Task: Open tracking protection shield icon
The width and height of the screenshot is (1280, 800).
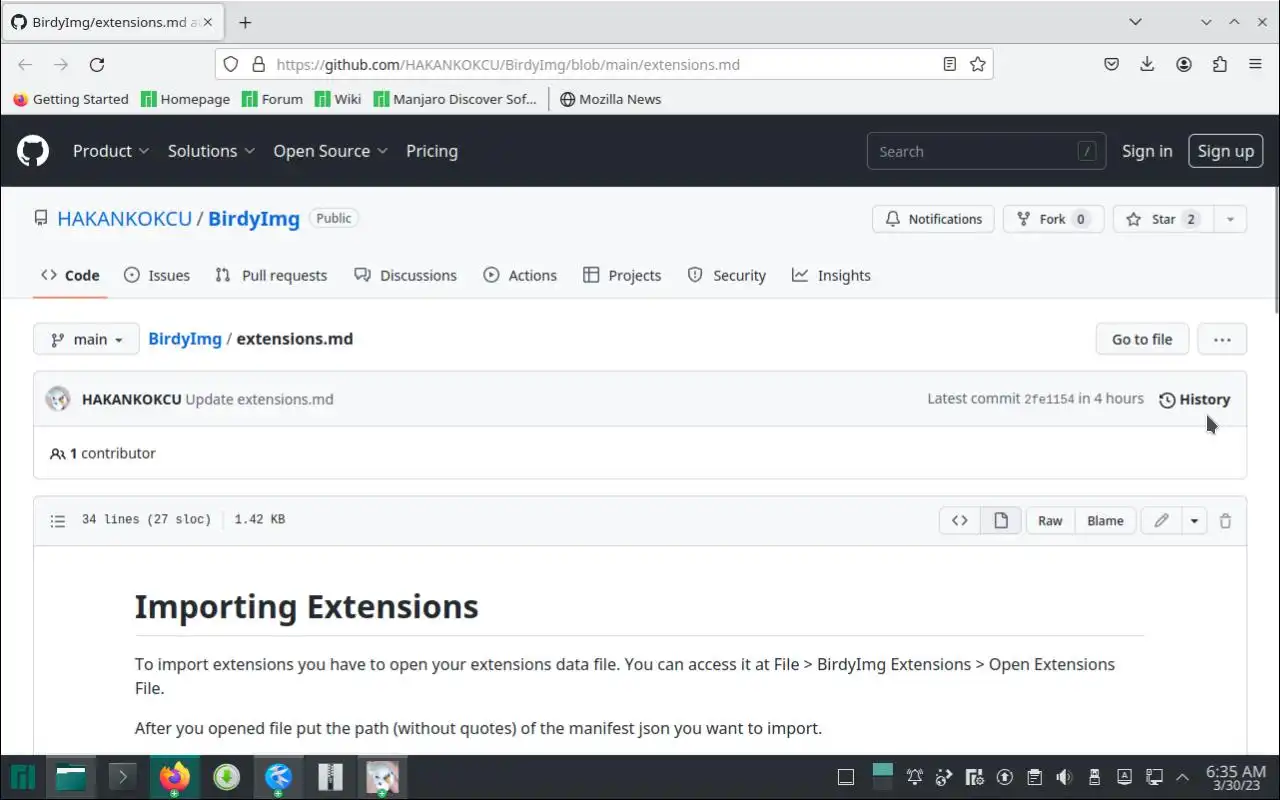Action: click(x=231, y=64)
